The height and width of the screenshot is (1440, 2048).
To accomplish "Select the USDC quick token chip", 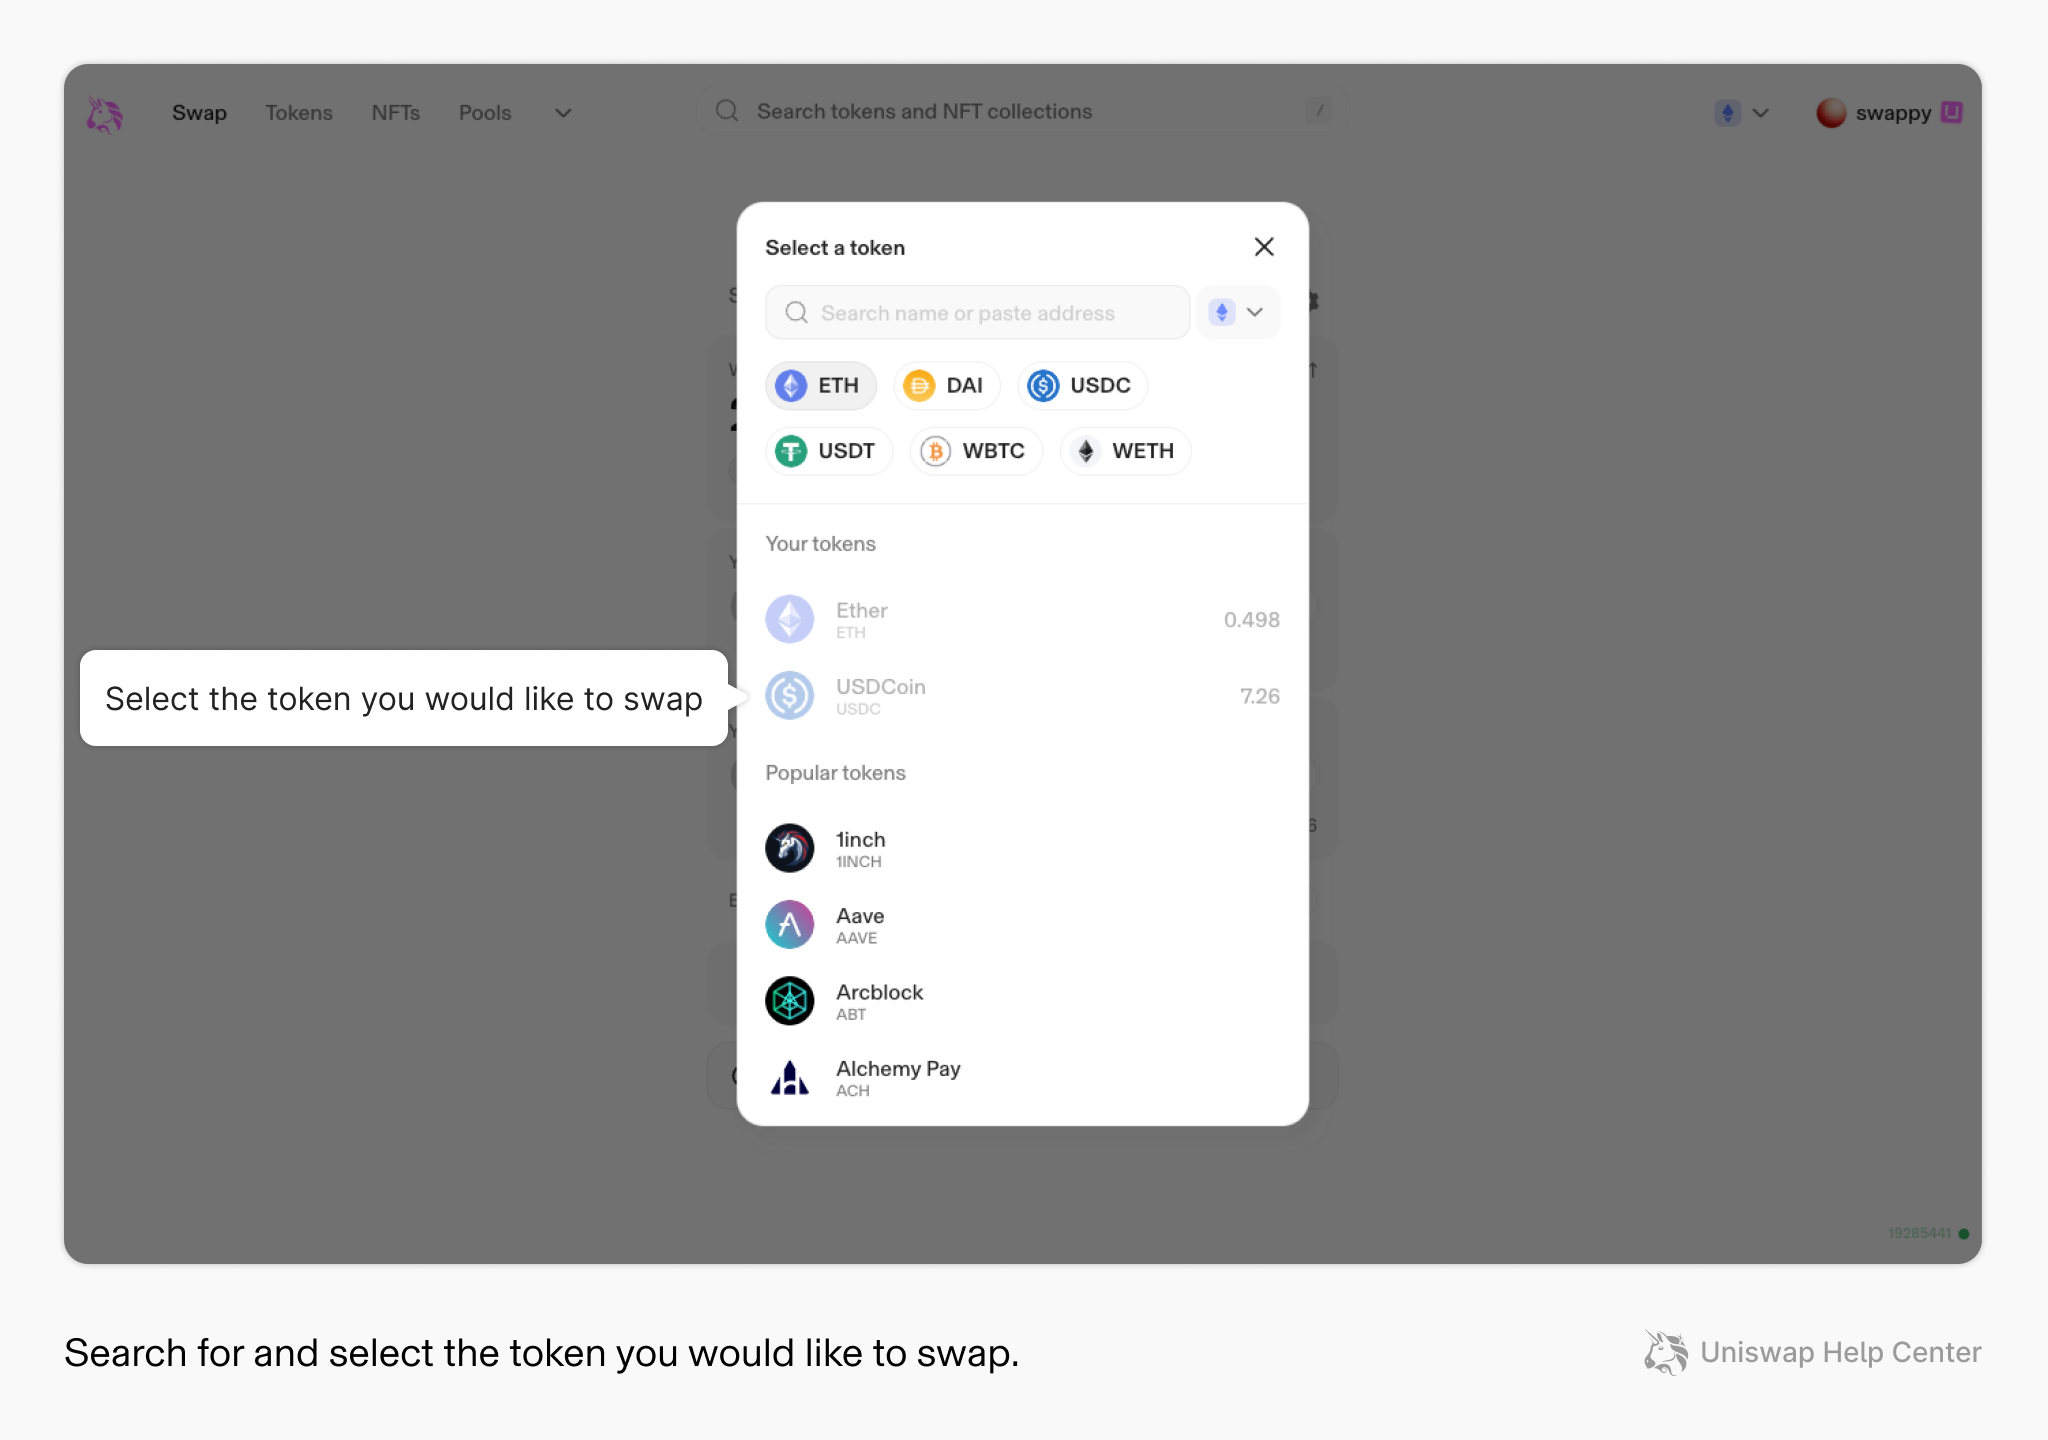I will pyautogui.click(x=1082, y=386).
